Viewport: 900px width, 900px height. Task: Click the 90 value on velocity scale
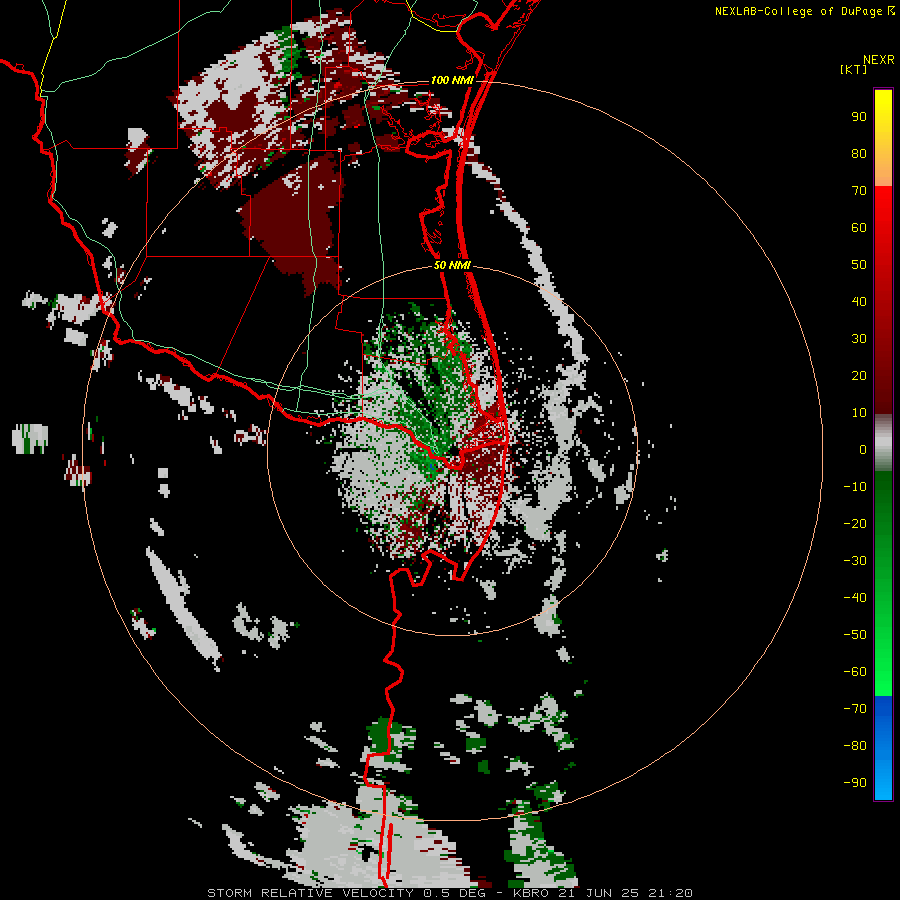pyautogui.click(x=859, y=117)
